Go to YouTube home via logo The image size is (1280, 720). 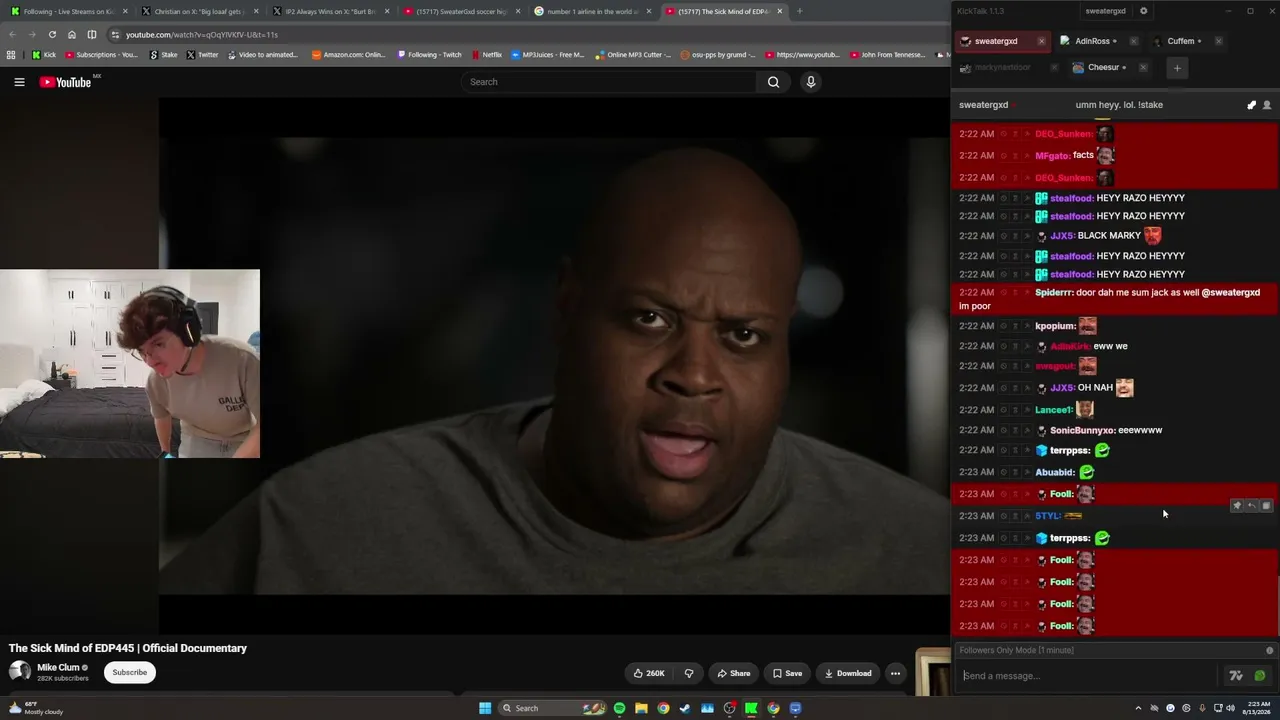point(66,82)
